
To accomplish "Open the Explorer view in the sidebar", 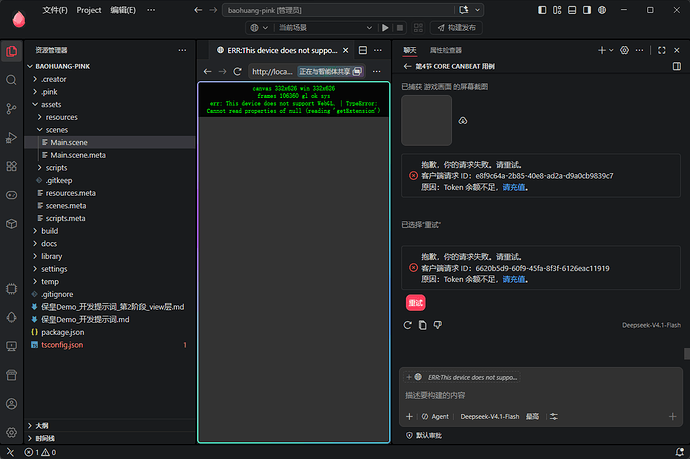I will click(x=12, y=51).
